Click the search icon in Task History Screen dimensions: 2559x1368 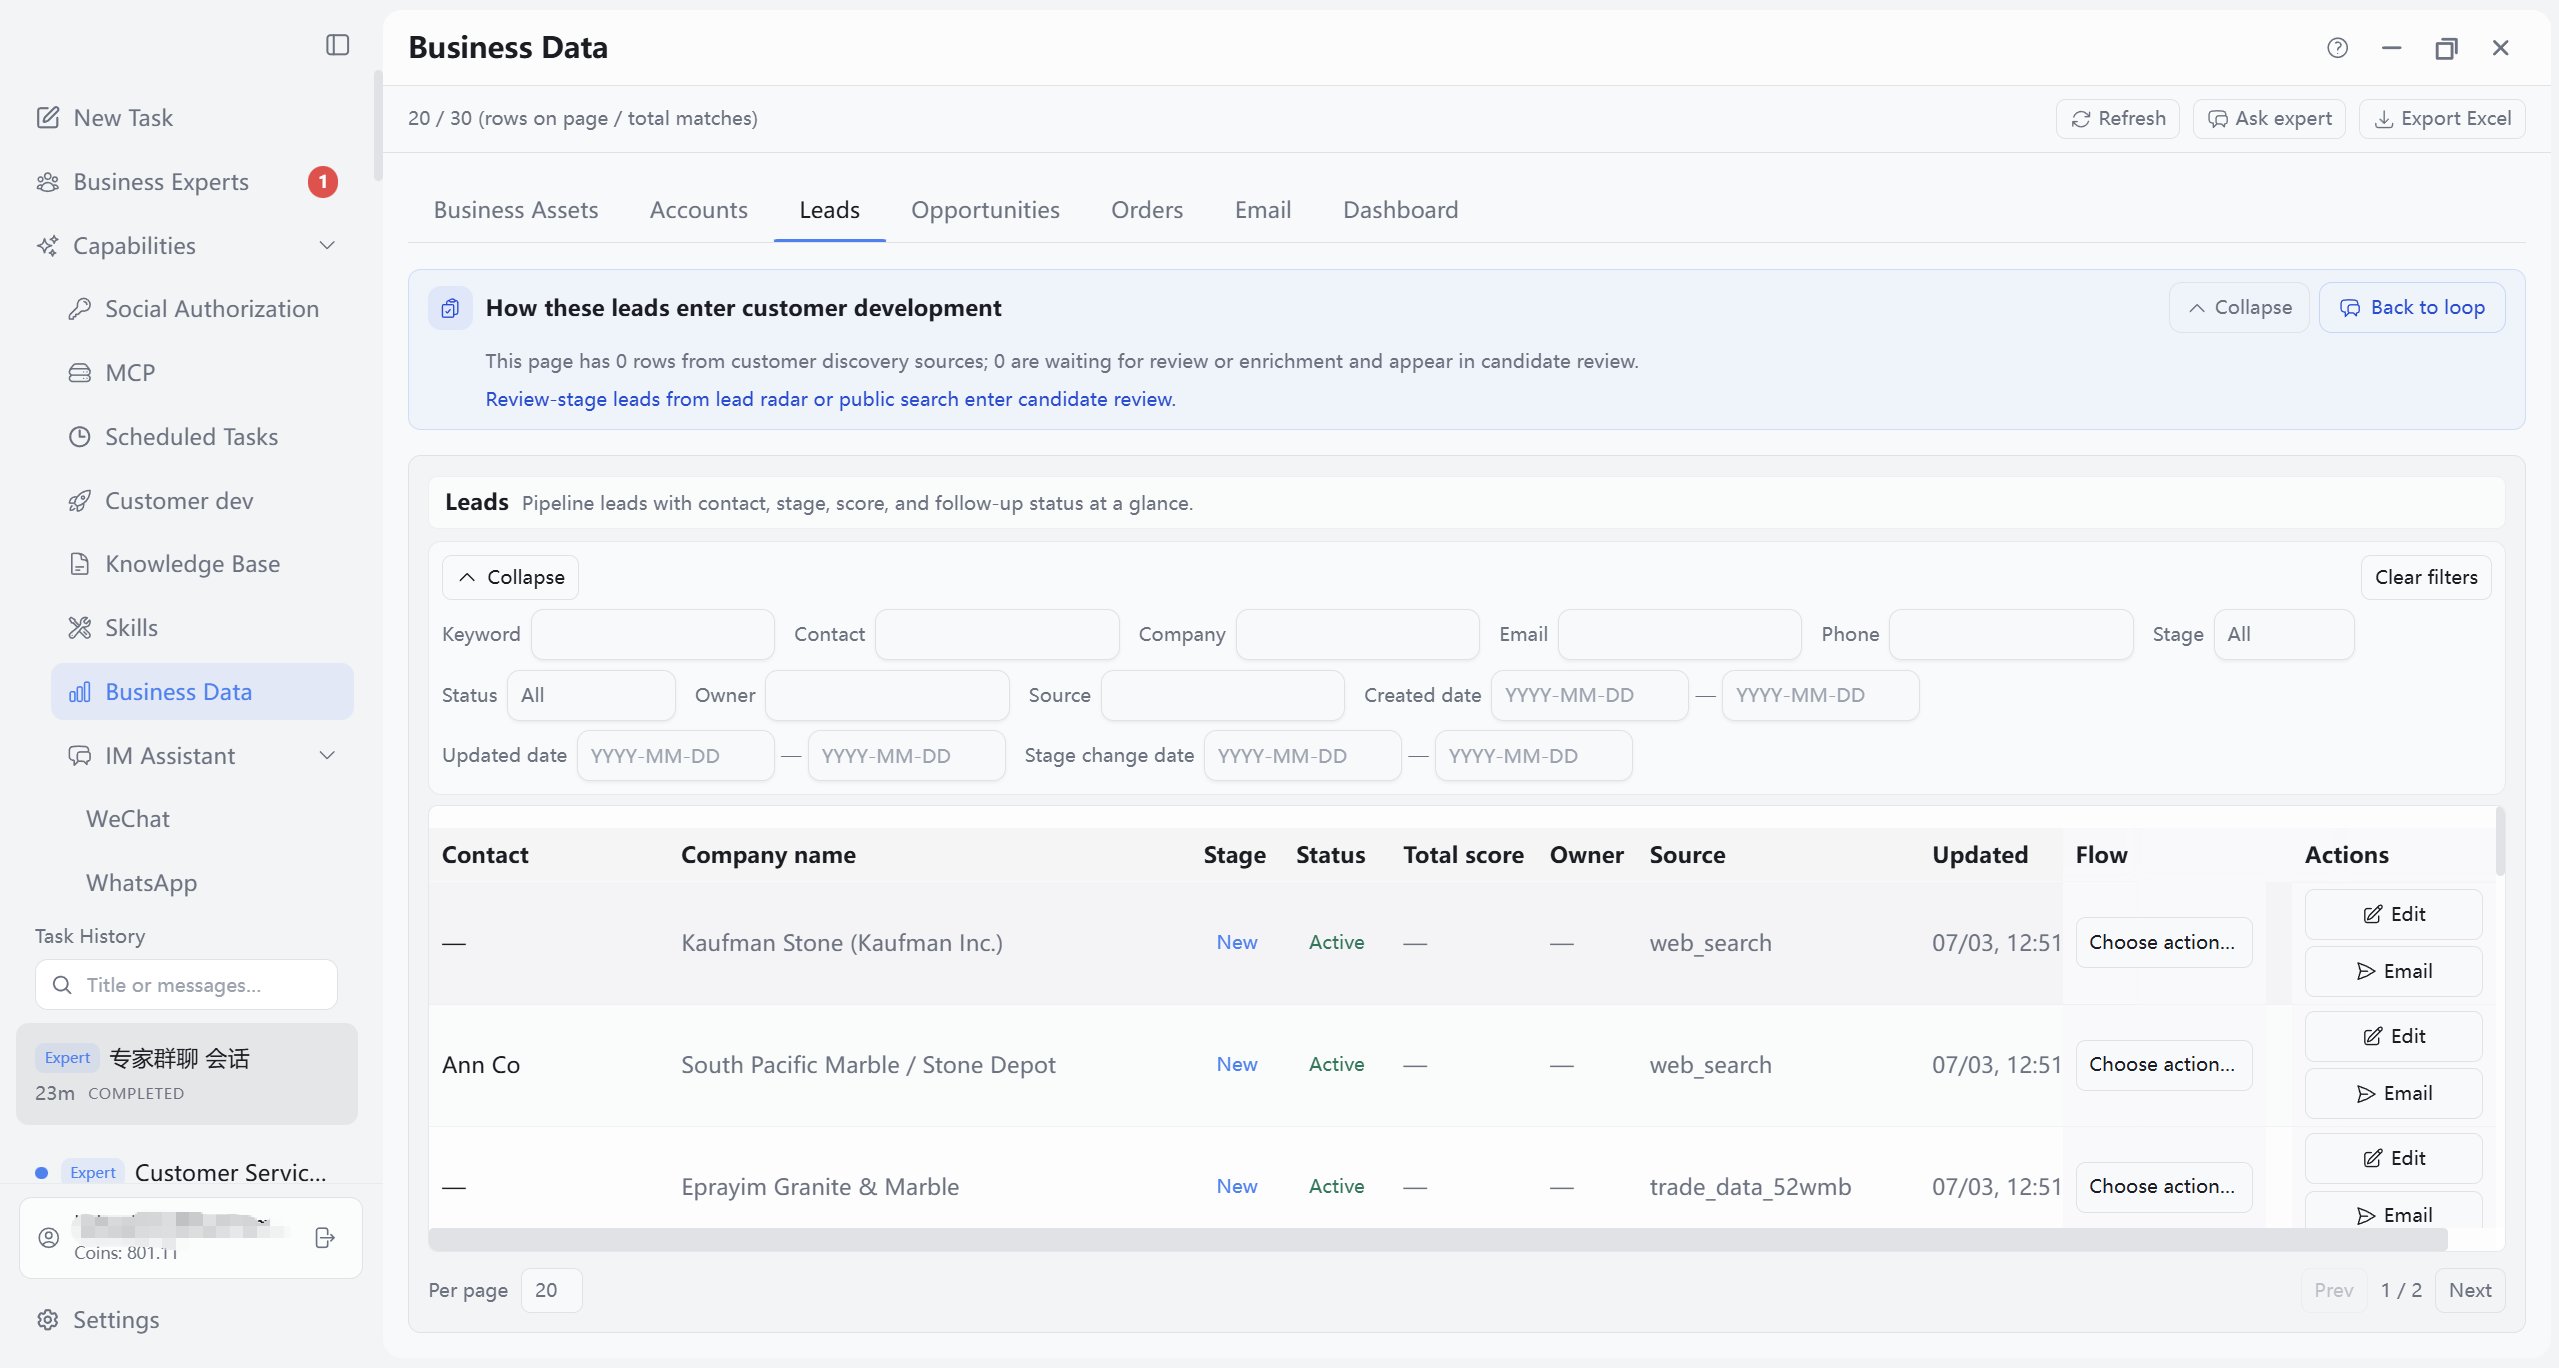pyautogui.click(x=62, y=985)
